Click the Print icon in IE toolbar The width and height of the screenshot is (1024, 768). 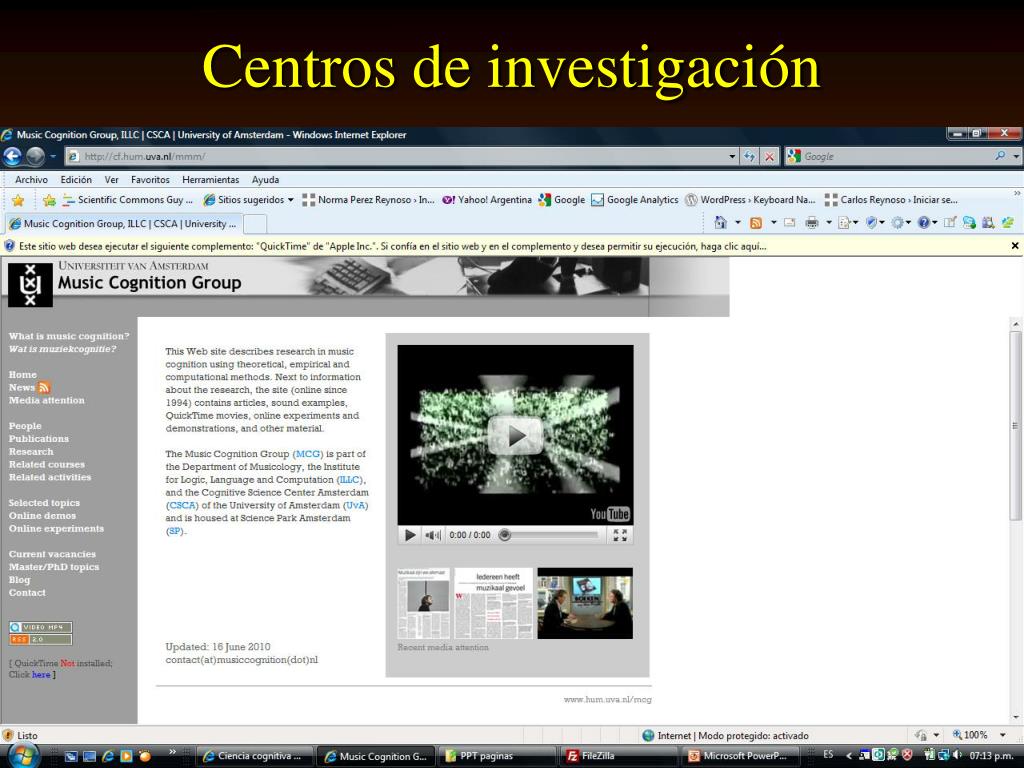812,223
